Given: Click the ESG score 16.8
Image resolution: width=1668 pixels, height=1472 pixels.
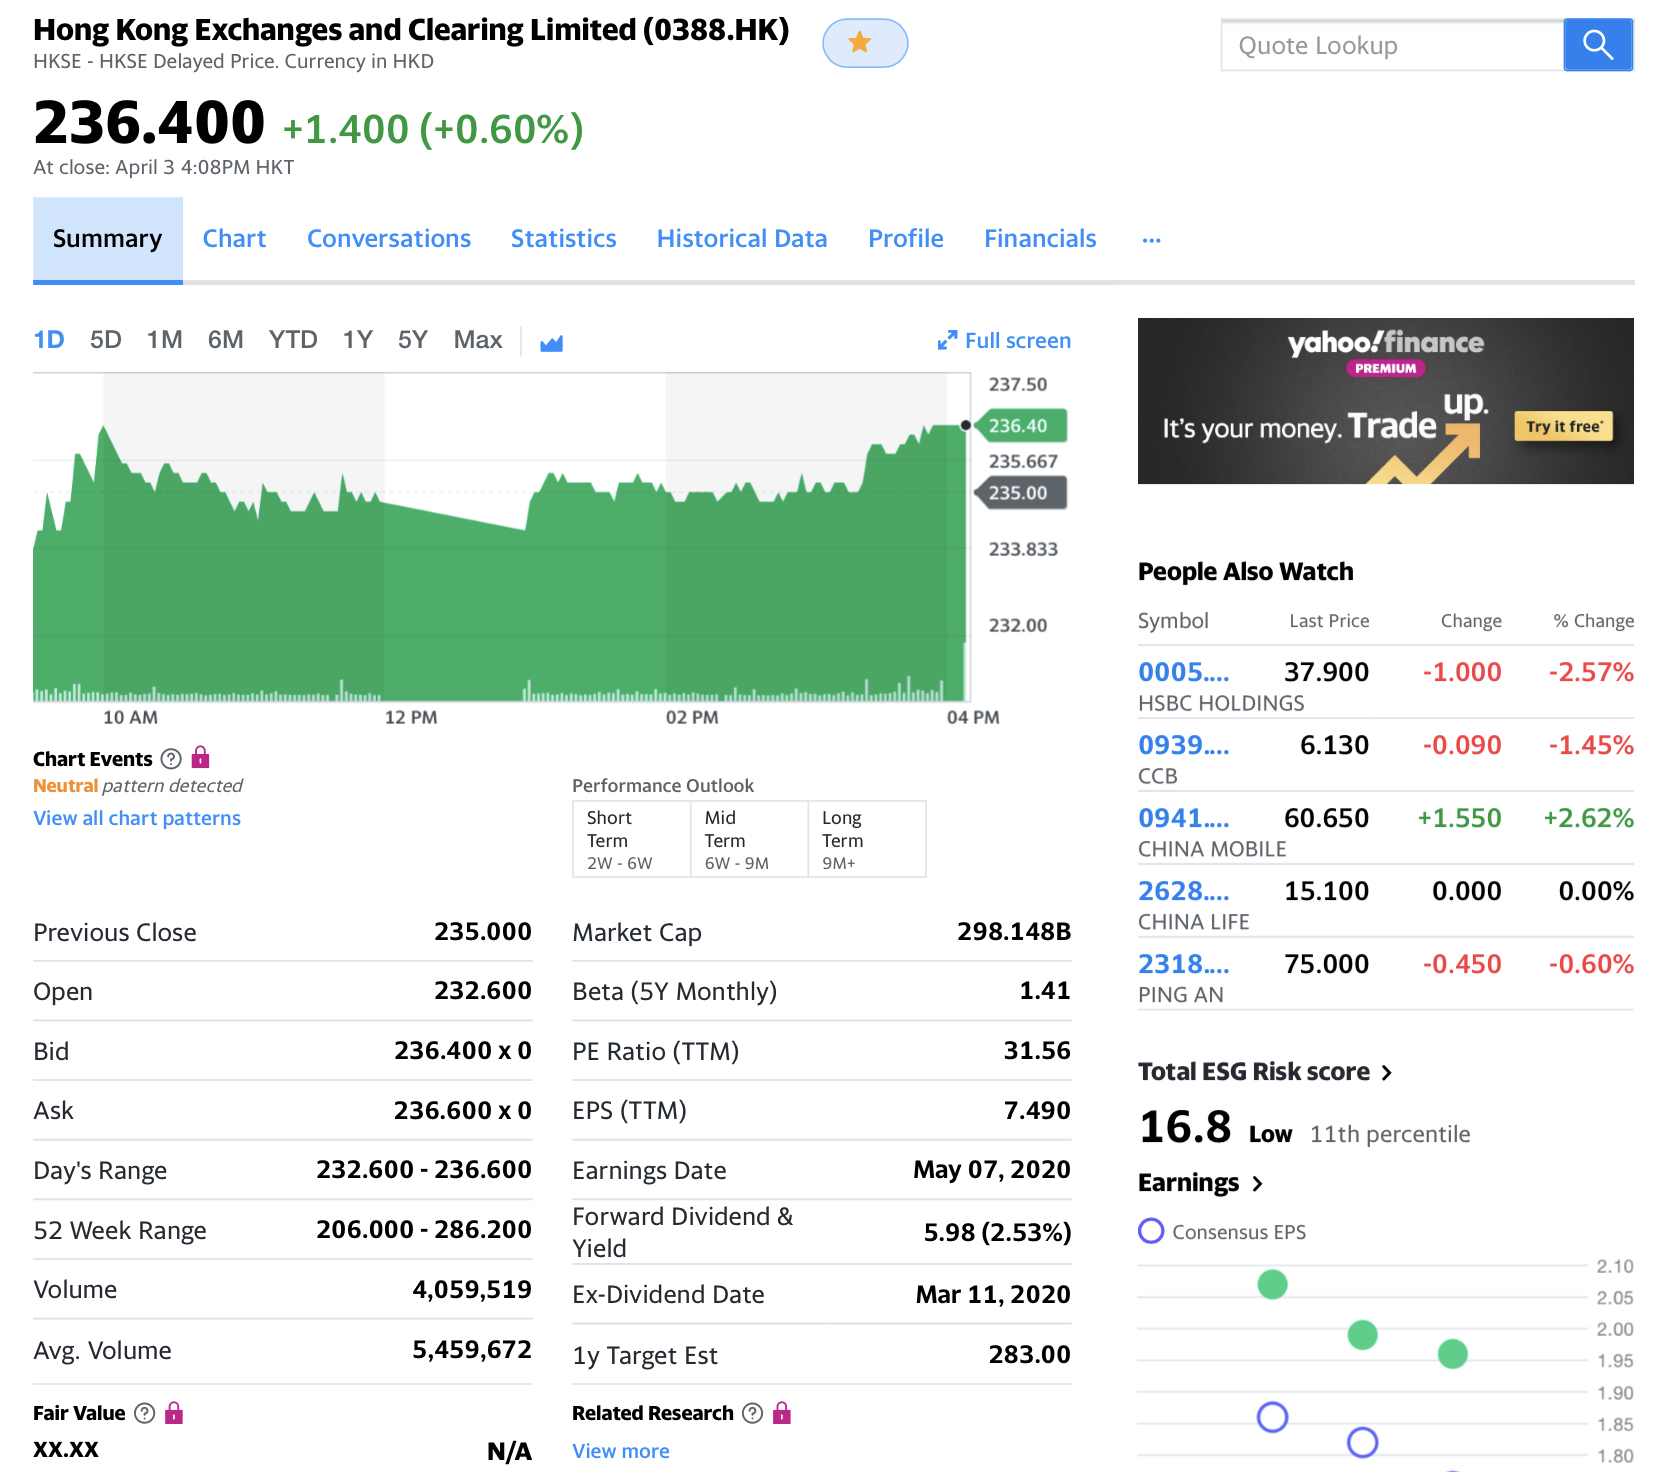Looking at the screenshot, I should pos(1185,1128).
